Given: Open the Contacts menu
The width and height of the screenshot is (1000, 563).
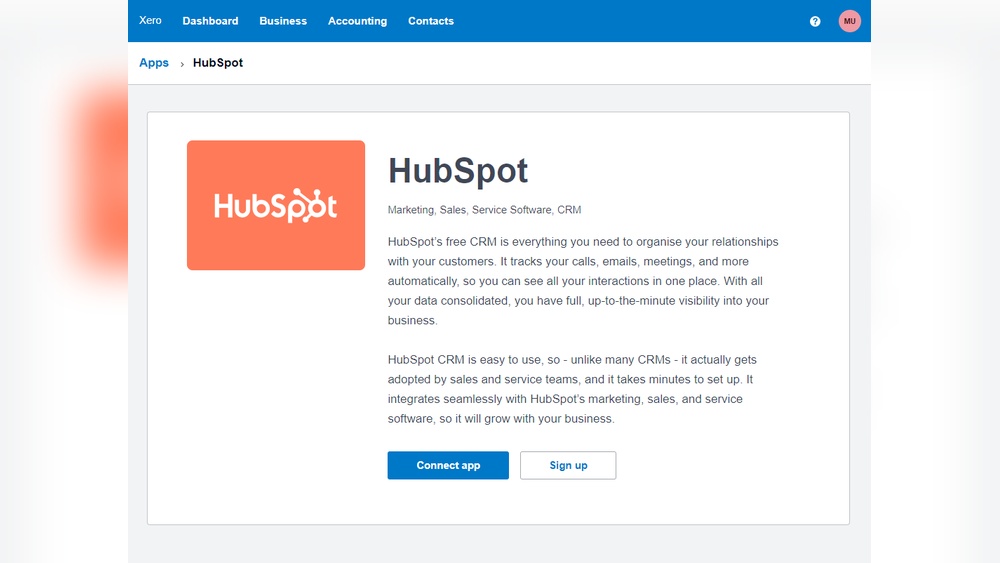Looking at the screenshot, I should pos(431,21).
